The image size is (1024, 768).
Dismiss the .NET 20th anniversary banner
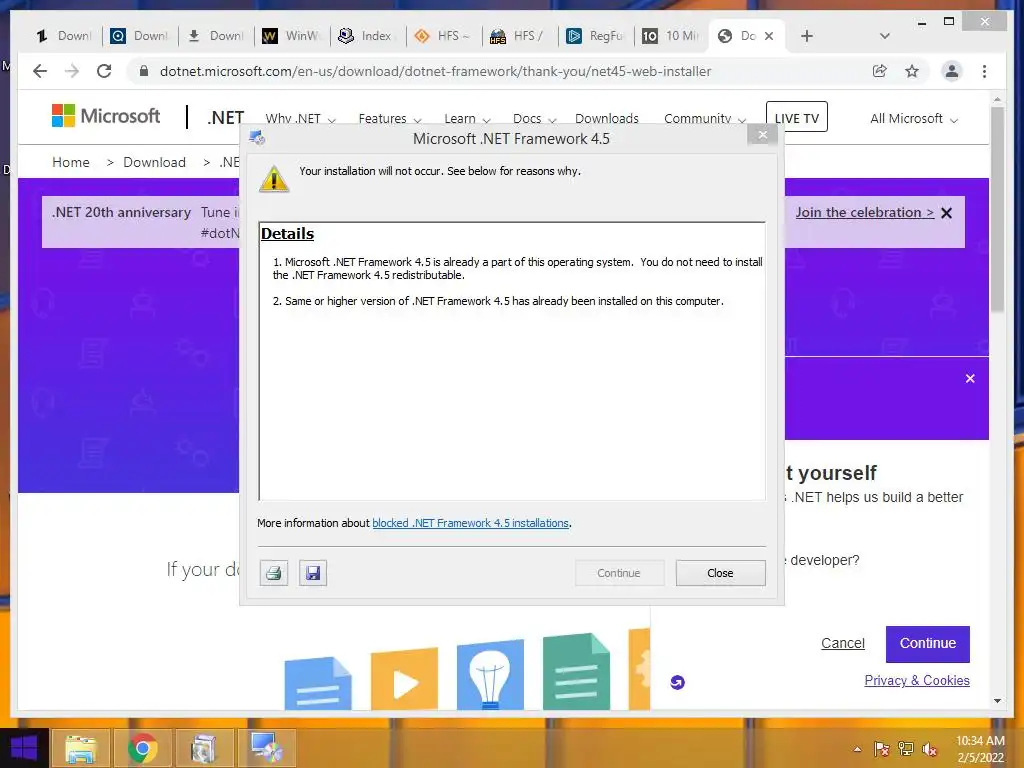946,213
